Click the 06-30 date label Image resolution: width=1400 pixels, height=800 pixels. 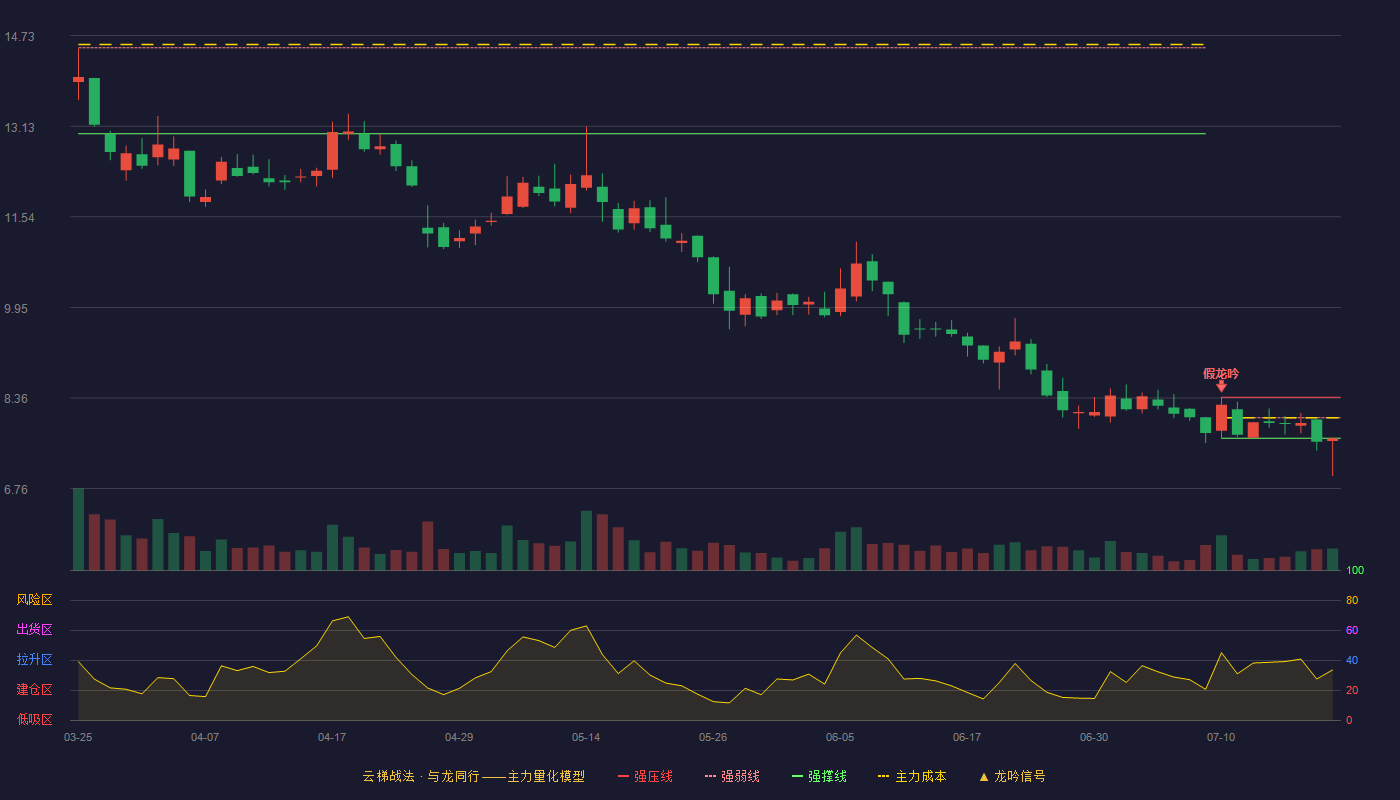click(1094, 737)
